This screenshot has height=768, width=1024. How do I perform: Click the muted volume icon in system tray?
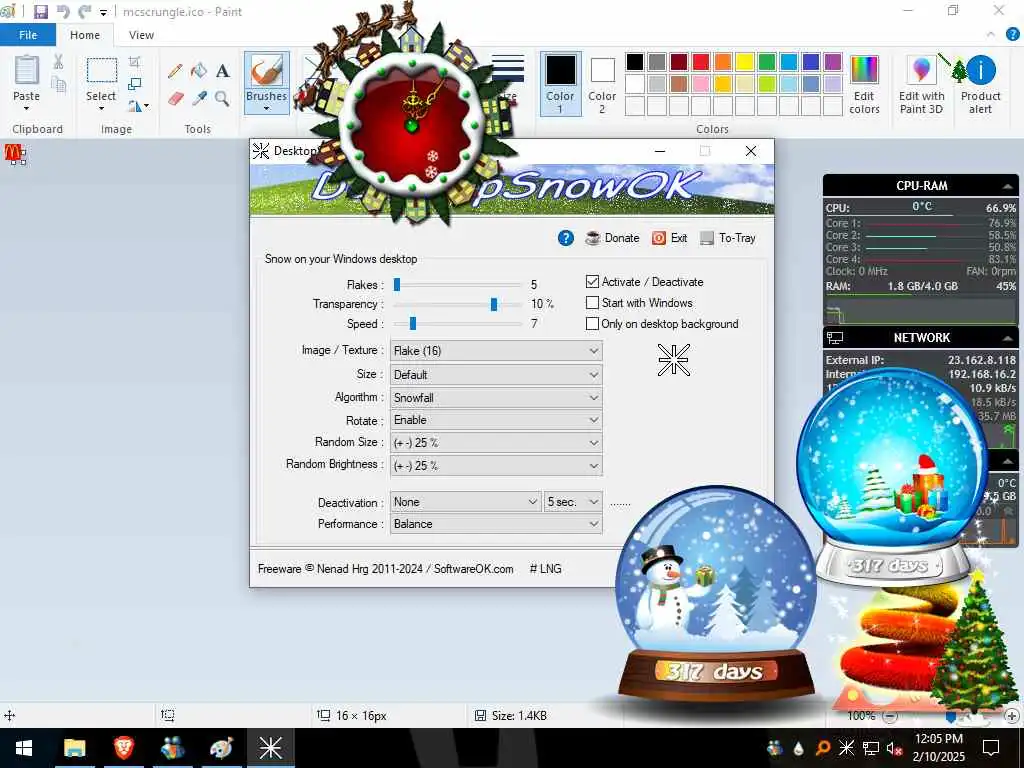(x=894, y=748)
